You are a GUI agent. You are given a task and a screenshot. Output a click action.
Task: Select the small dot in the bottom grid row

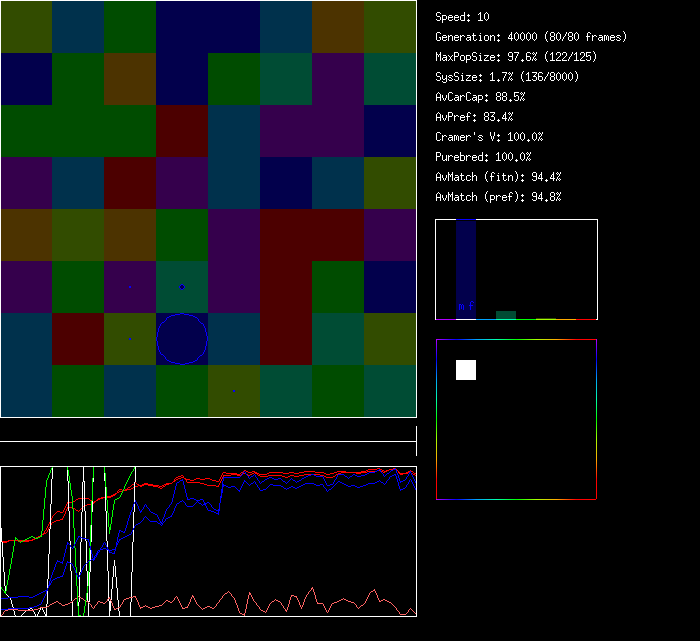234,391
